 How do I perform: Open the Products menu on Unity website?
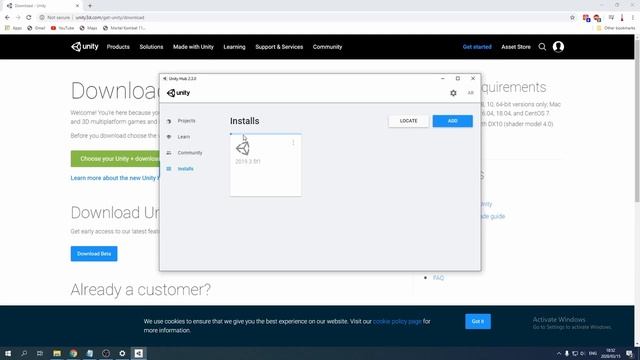point(118,47)
